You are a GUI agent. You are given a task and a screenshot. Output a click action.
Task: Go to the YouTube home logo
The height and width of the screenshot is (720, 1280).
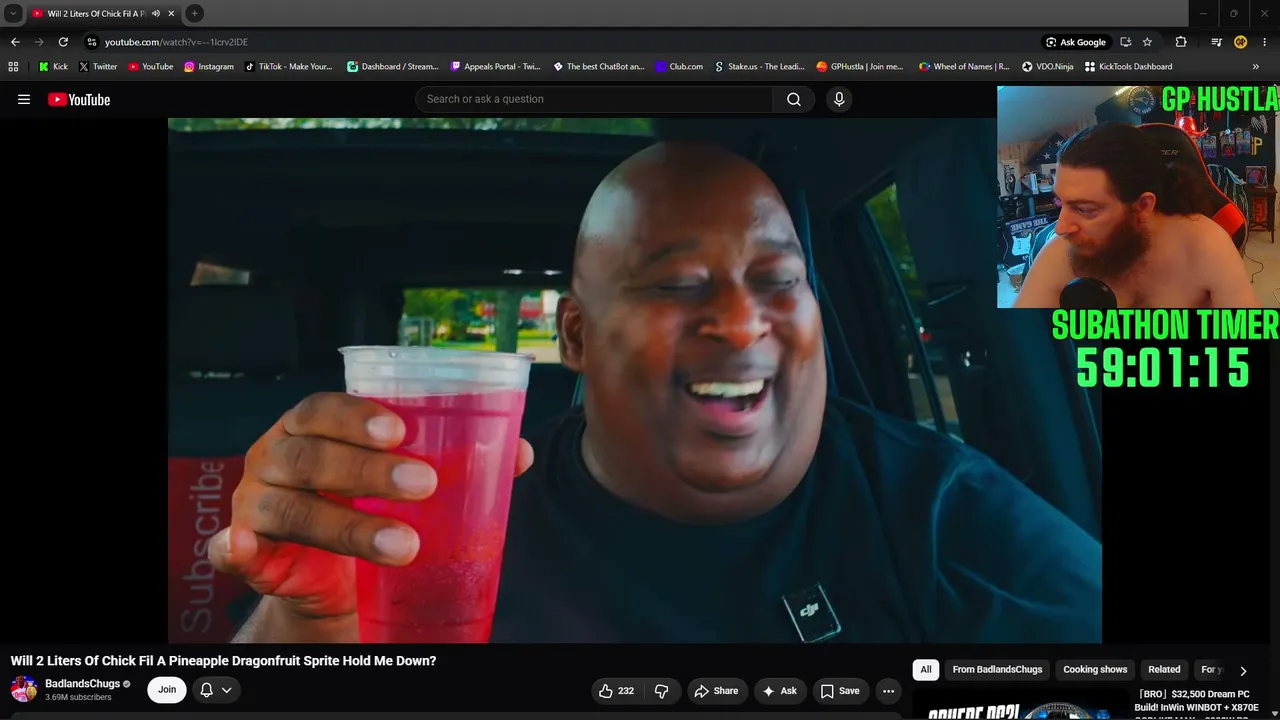tap(79, 99)
